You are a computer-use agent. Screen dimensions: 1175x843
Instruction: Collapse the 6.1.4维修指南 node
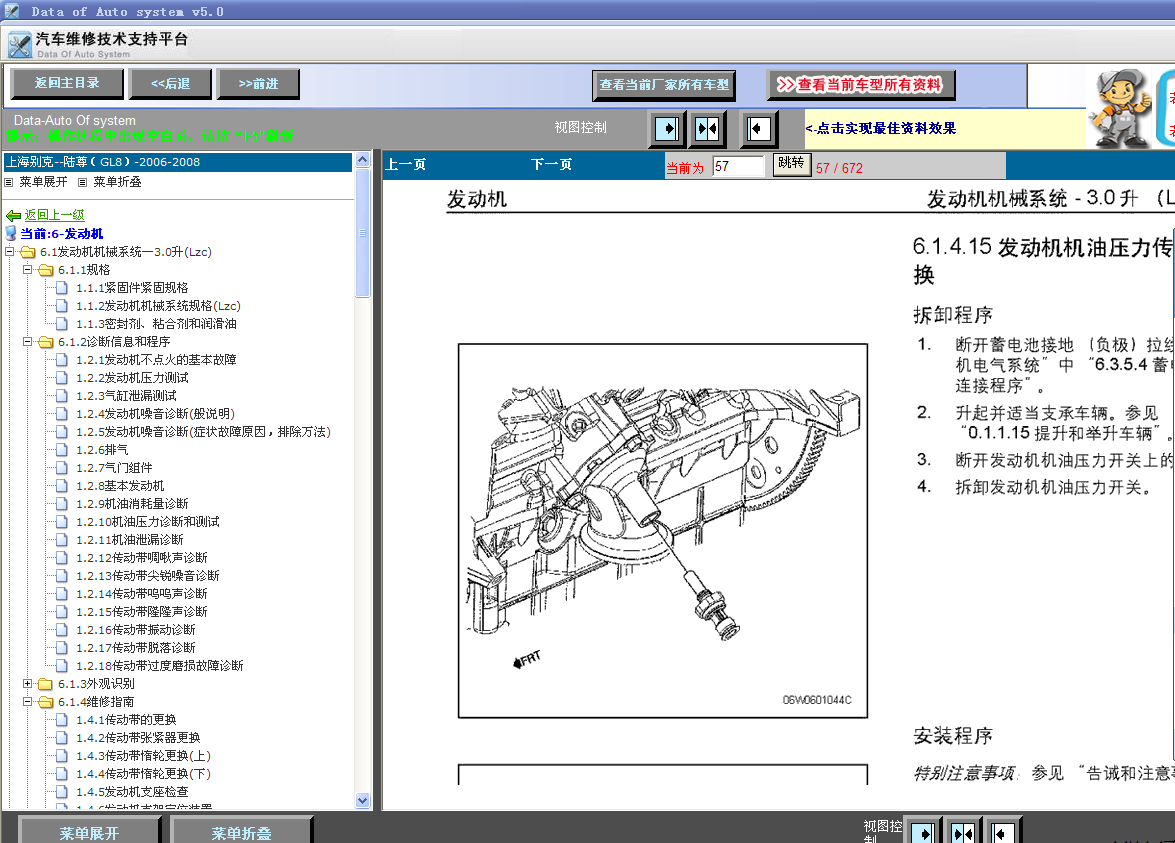pyautogui.click(x=28, y=702)
